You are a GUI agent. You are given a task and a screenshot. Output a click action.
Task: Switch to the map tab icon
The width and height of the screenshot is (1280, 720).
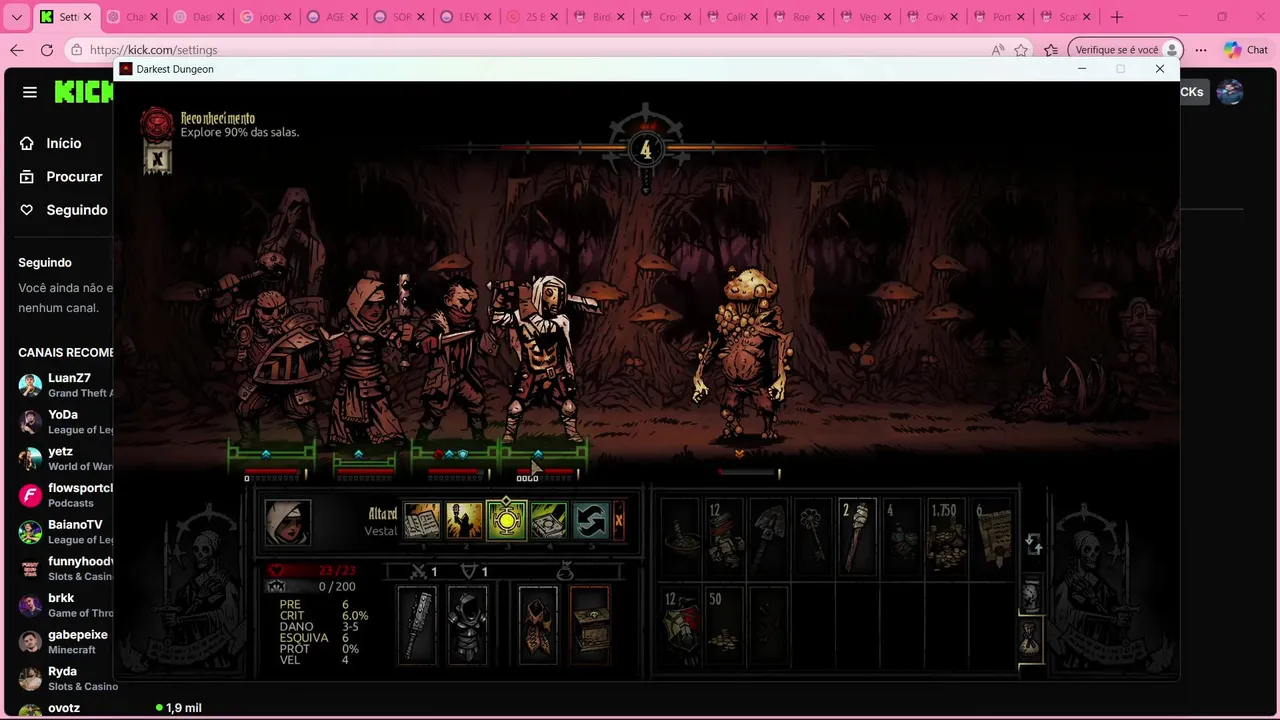[1031, 595]
